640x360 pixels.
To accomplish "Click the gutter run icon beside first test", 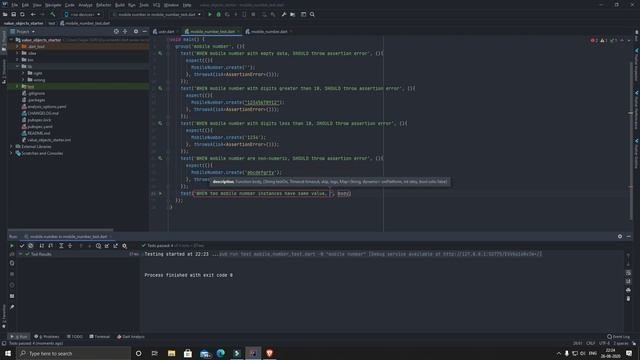I will [160, 53].
